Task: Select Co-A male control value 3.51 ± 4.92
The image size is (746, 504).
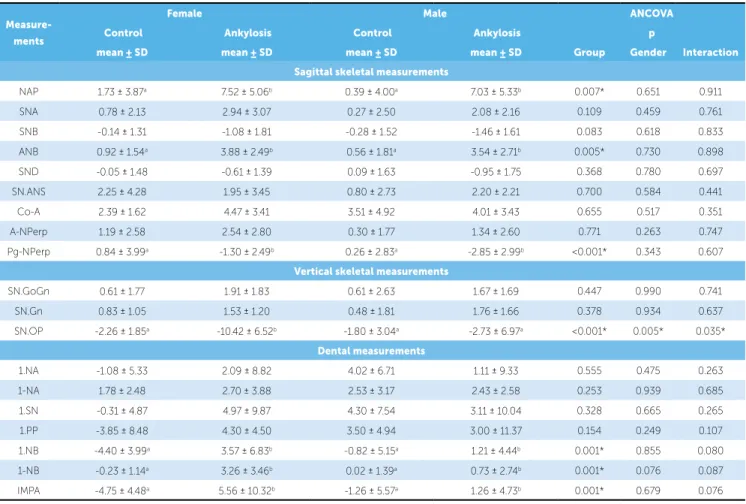Action: coord(371,211)
